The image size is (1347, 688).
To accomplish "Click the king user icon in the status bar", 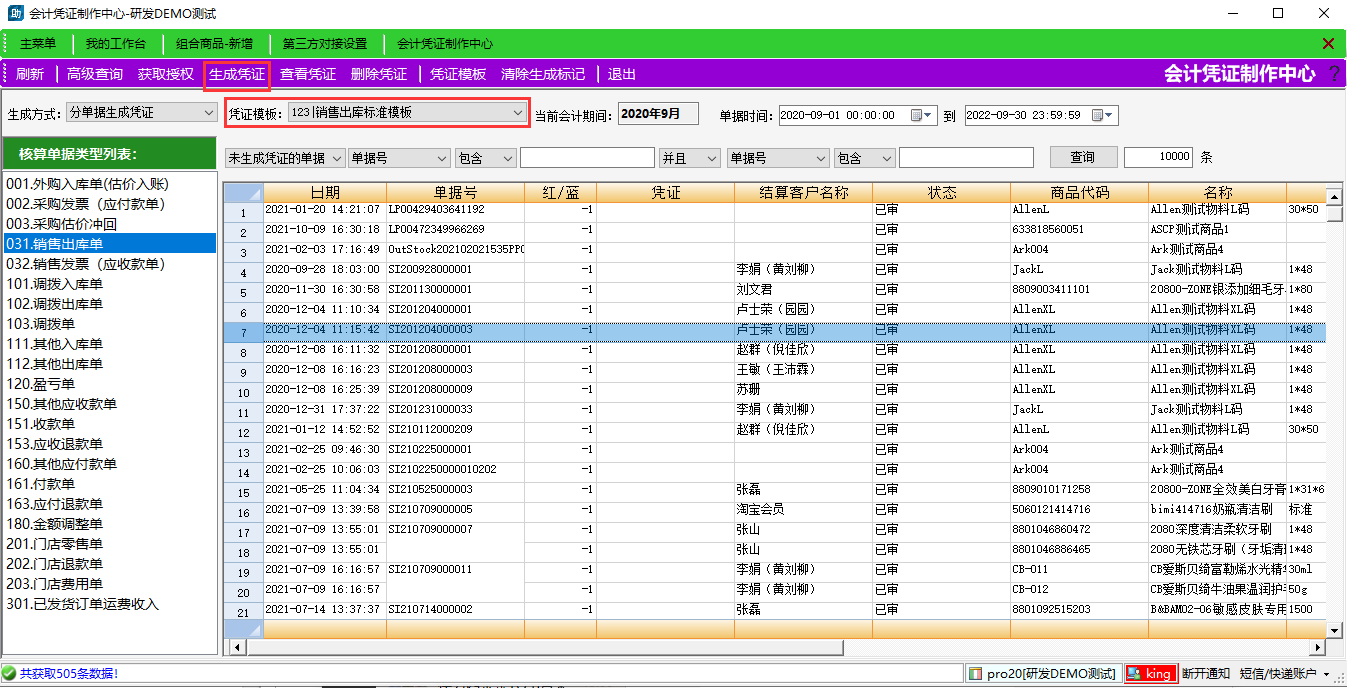I will point(1135,674).
